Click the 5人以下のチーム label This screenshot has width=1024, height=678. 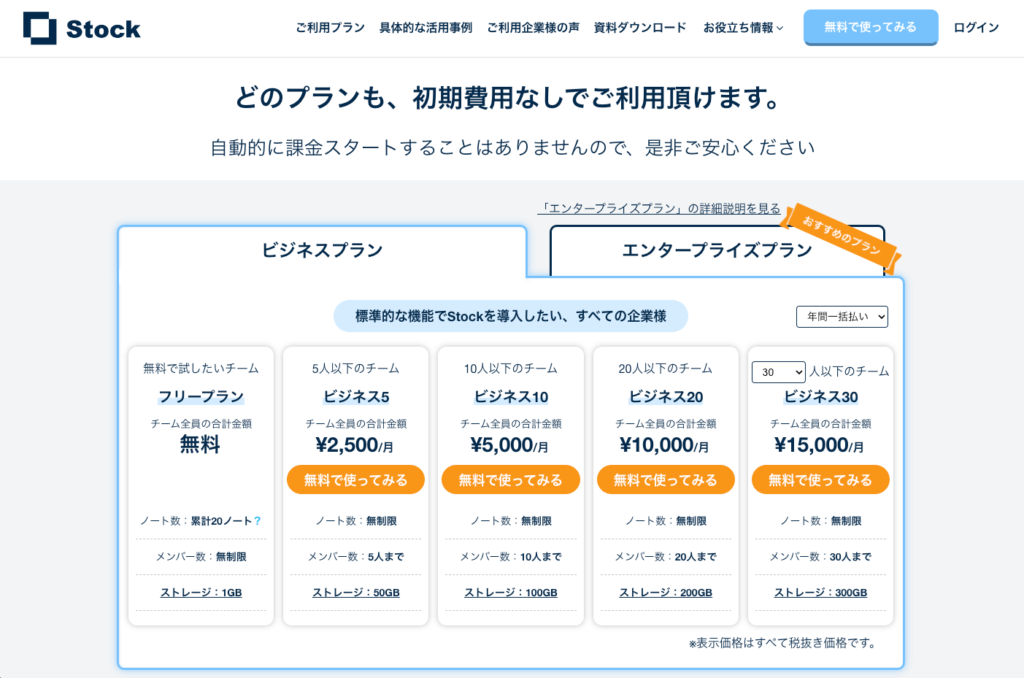point(356,369)
